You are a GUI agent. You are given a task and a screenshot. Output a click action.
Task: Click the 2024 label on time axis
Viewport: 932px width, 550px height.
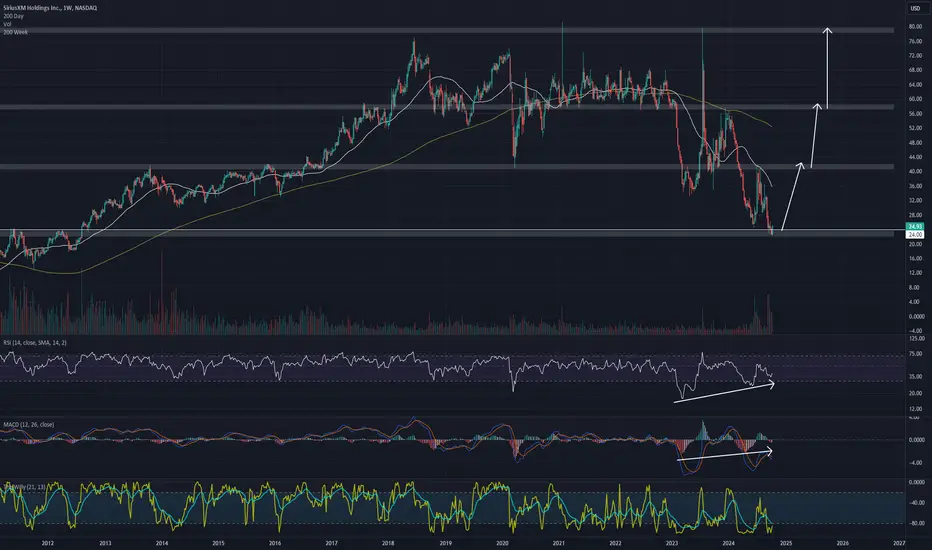(729, 543)
